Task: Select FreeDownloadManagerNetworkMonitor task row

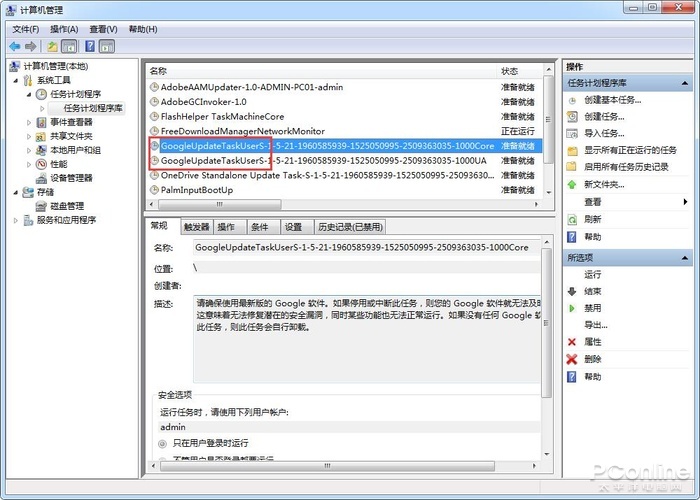Action: point(344,131)
